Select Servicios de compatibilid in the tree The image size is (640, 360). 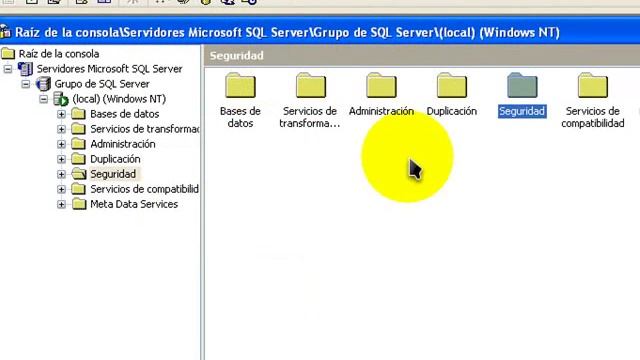144,189
